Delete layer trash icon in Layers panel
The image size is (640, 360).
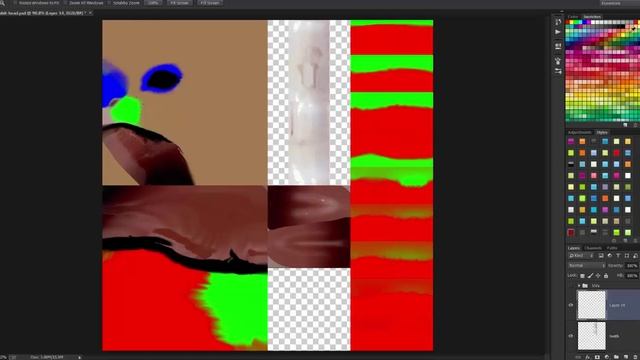[x=635, y=357]
